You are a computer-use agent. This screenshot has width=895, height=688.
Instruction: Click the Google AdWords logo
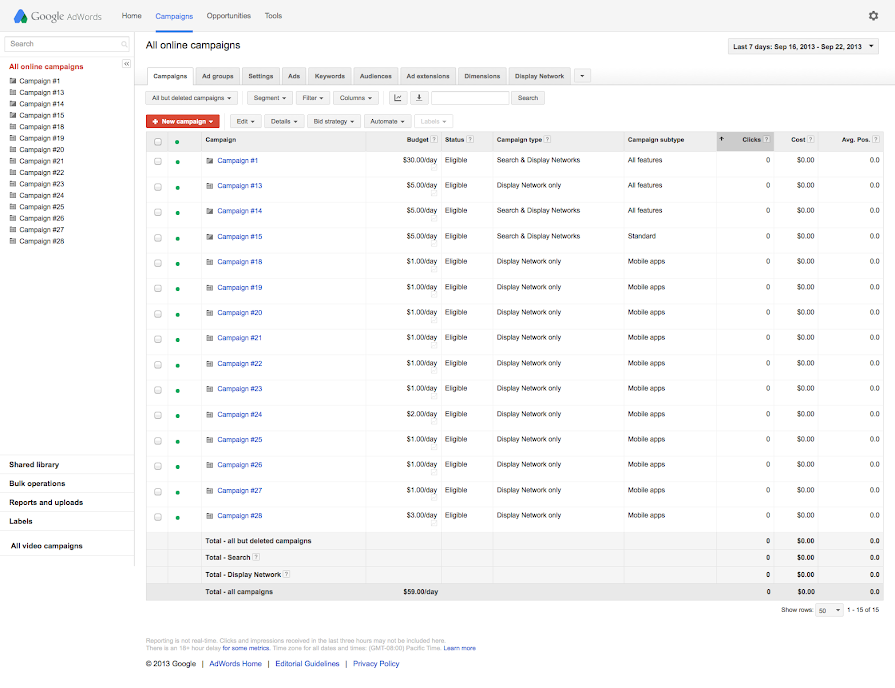(x=58, y=16)
